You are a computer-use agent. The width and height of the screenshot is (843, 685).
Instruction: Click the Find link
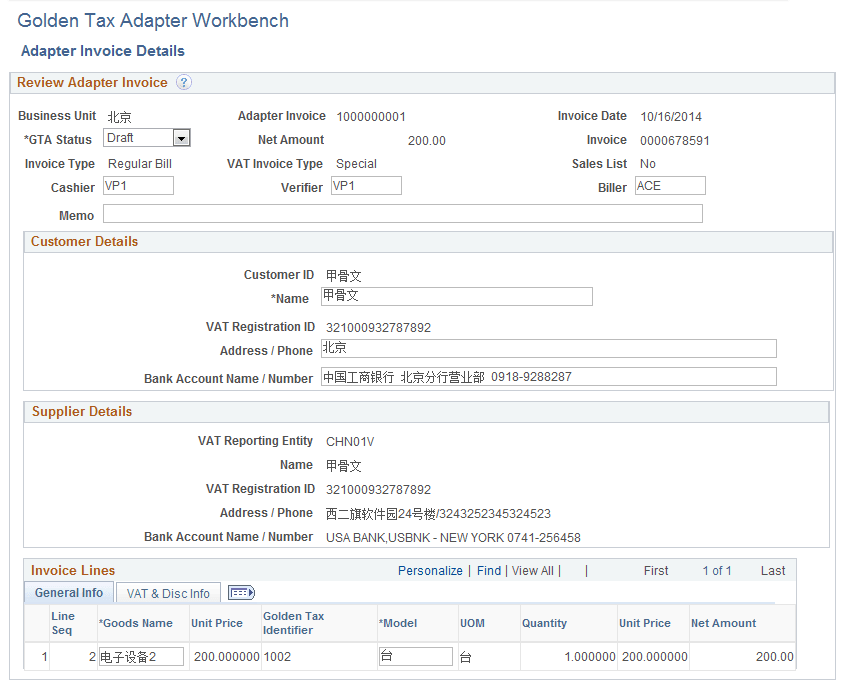pyautogui.click(x=488, y=570)
